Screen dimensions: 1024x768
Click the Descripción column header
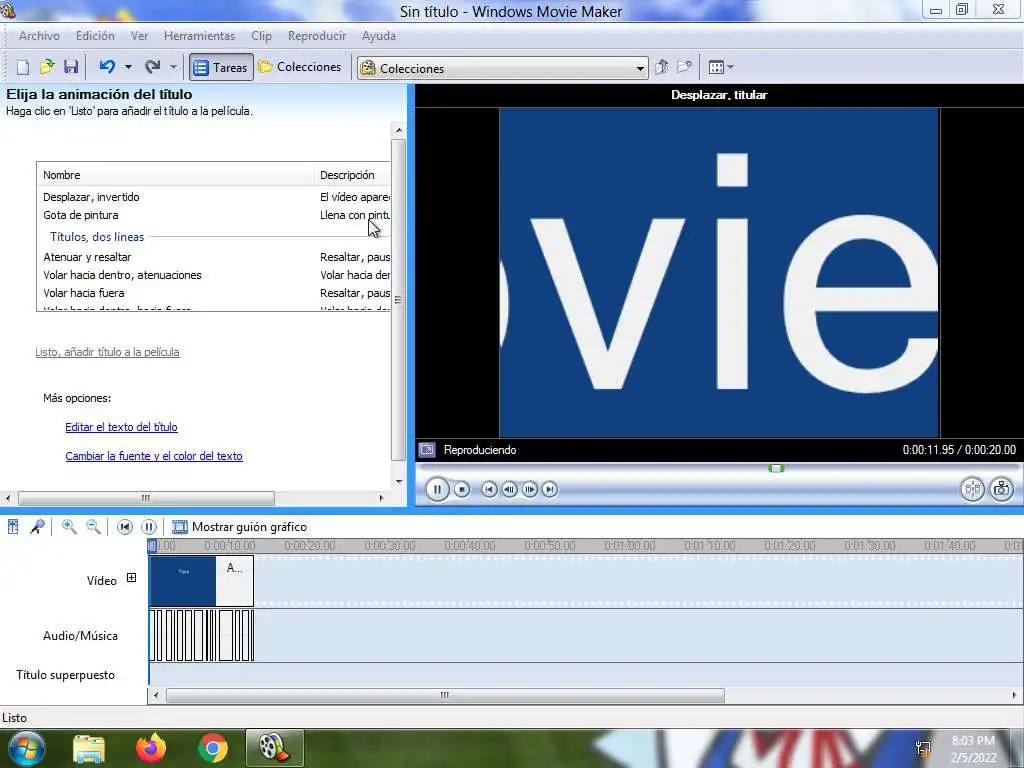[353, 175]
